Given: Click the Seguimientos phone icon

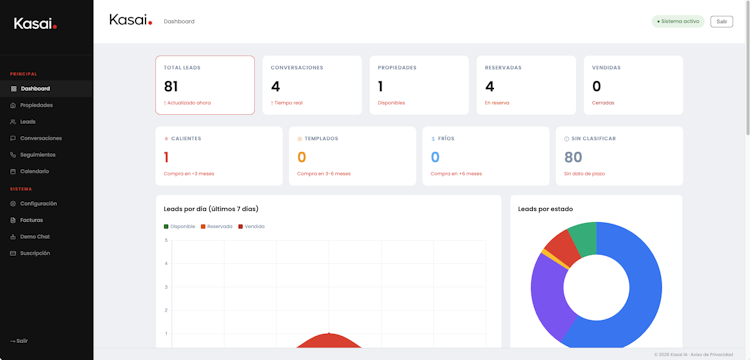Looking at the screenshot, I should (13, 155).
